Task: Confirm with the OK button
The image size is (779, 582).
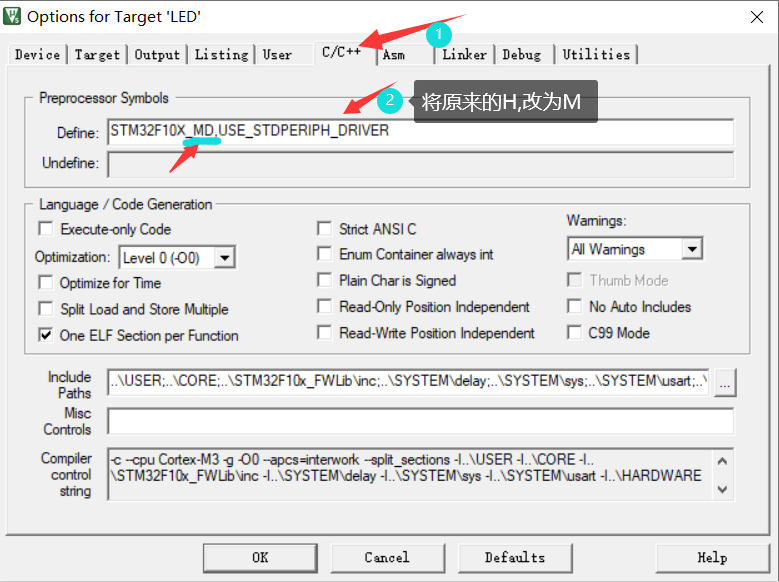Action: coord(260,558)
